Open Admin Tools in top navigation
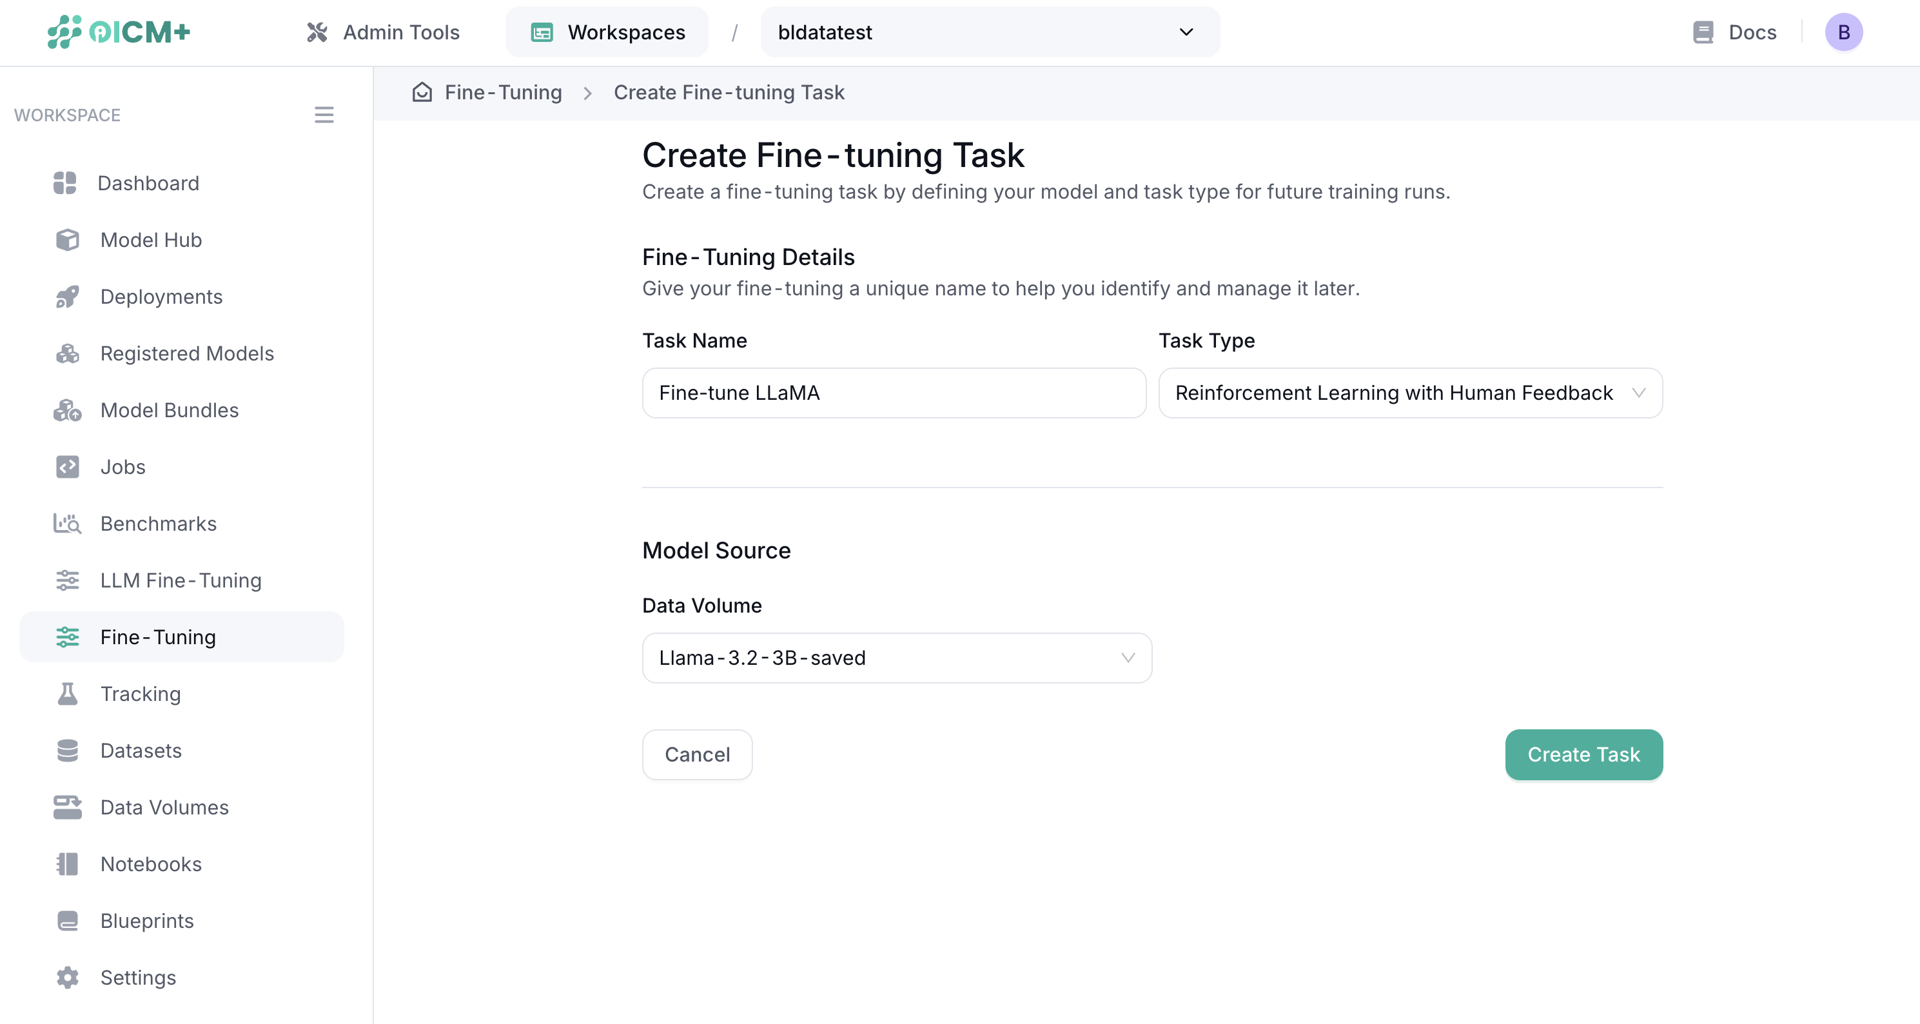The height and width of the screenshot is (1024, 1920). (382, 32)
